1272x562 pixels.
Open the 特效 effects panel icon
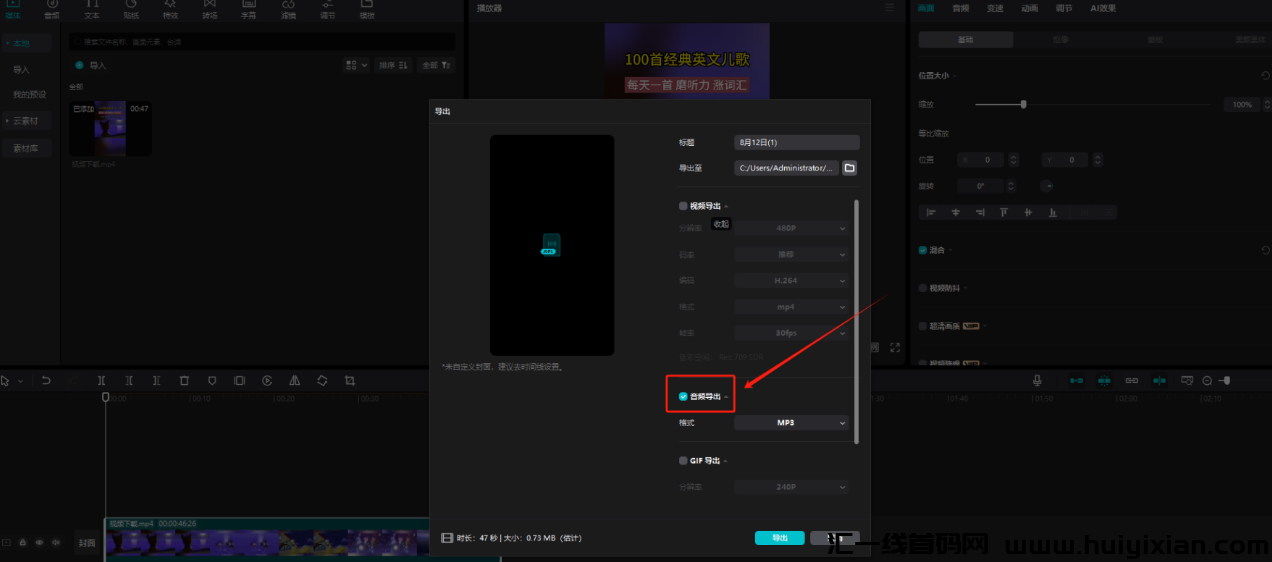point(170,9)
